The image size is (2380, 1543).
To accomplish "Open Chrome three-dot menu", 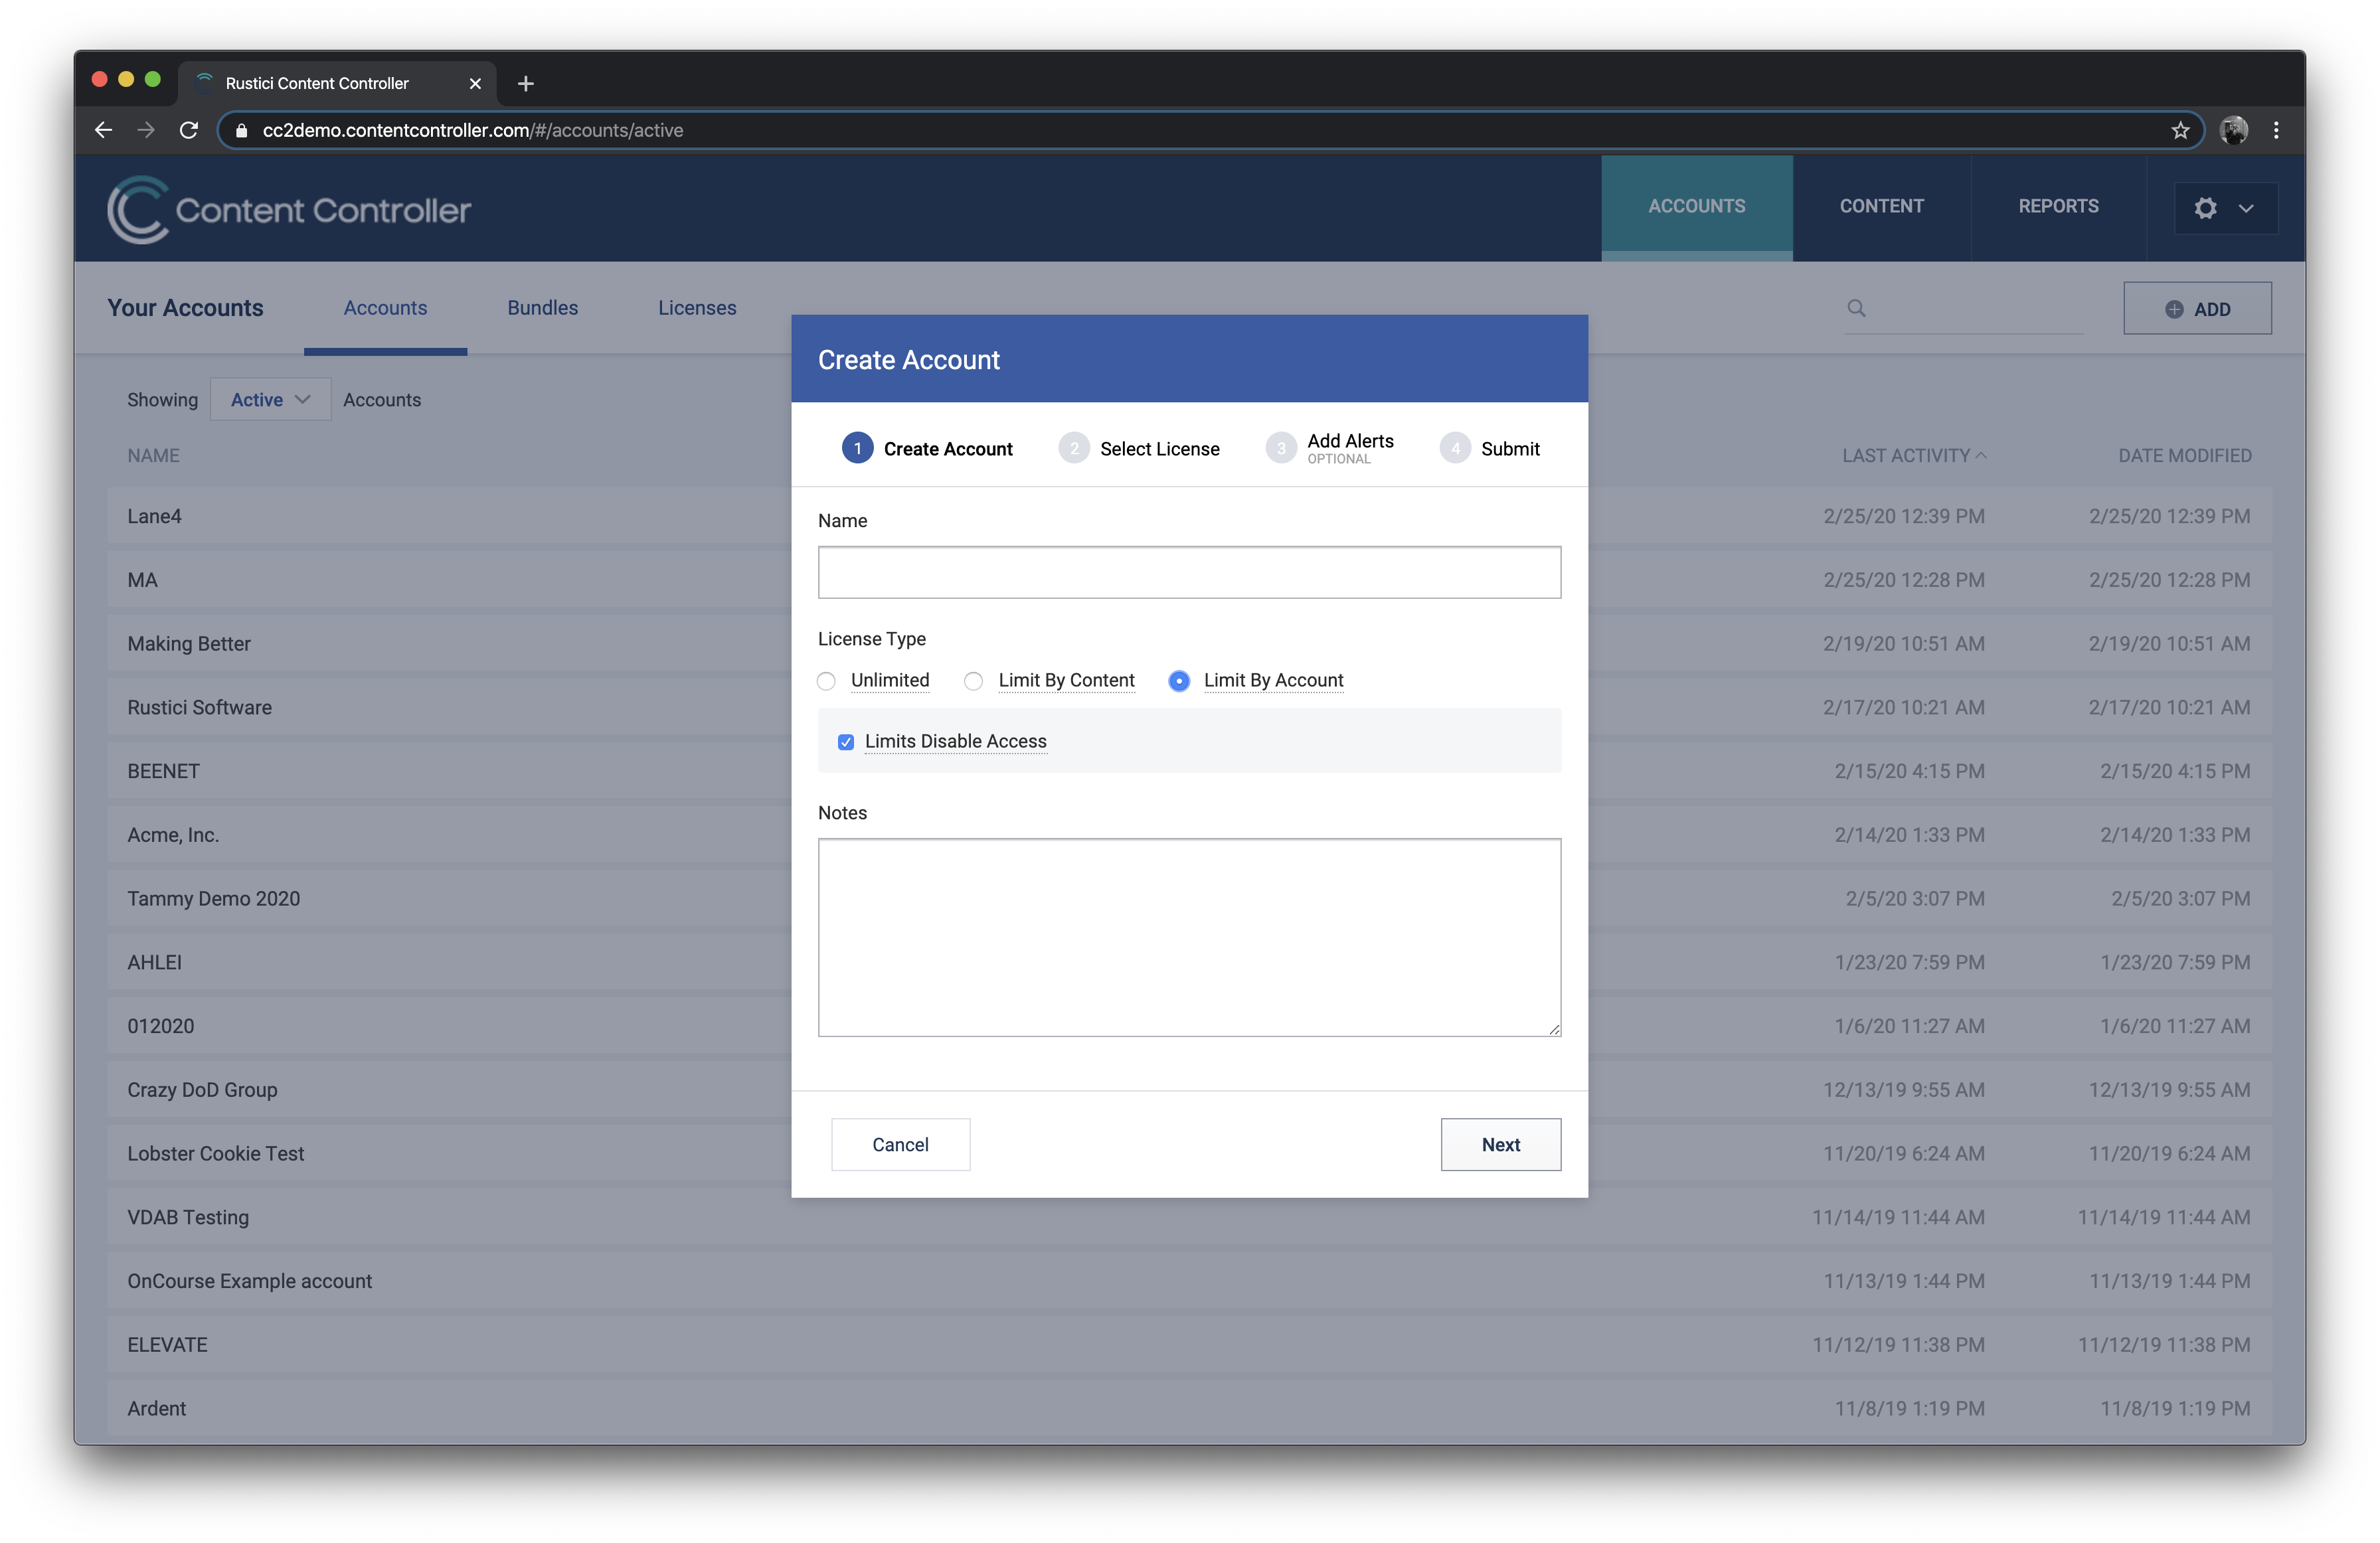I will click(x=2276, y=130).
